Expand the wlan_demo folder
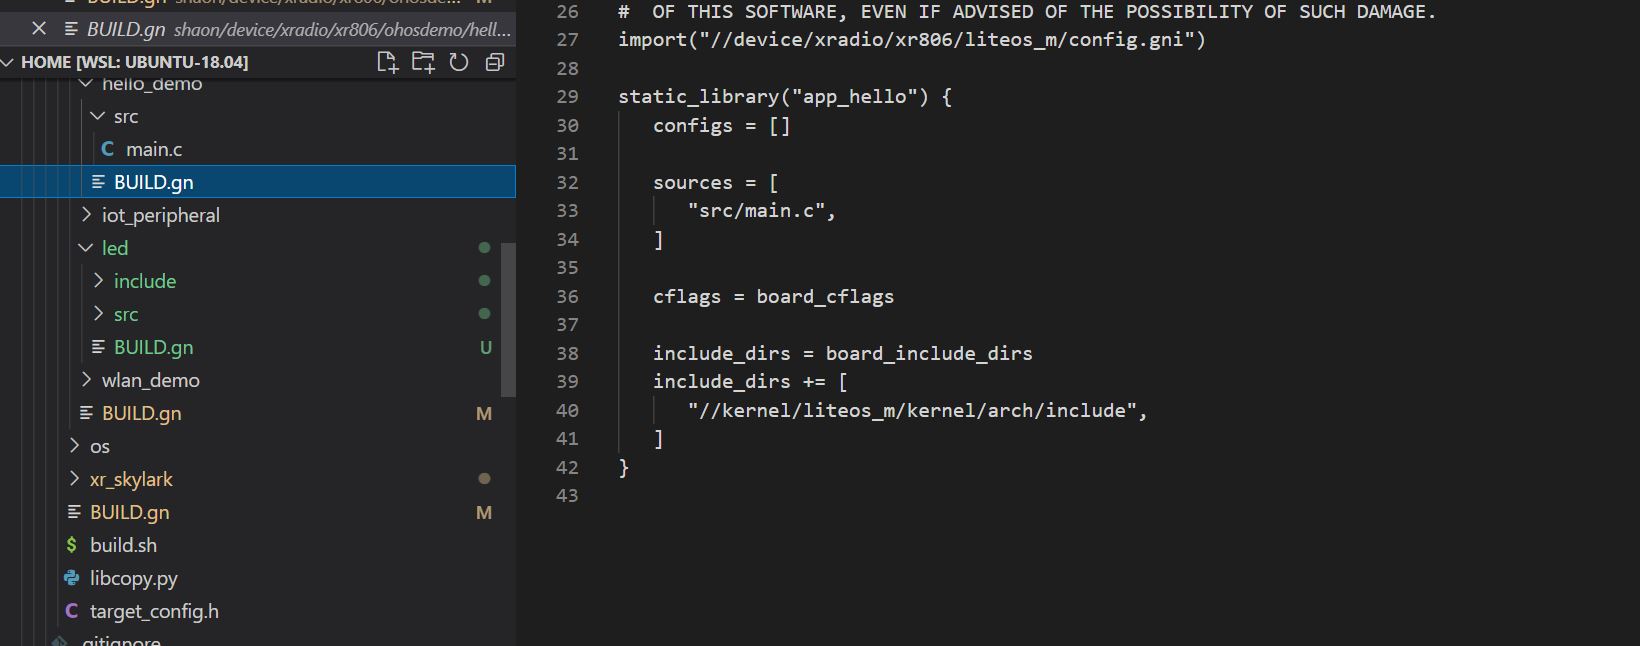Image resolution: width=1640 pixels, height=646 pixels. click(x=86, y=380)
